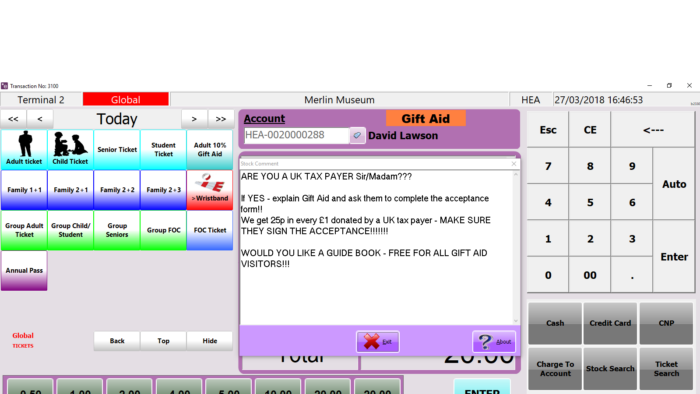Open Ticket Search
The height and width of the screenshot is (394, 700).
[666, 369]
